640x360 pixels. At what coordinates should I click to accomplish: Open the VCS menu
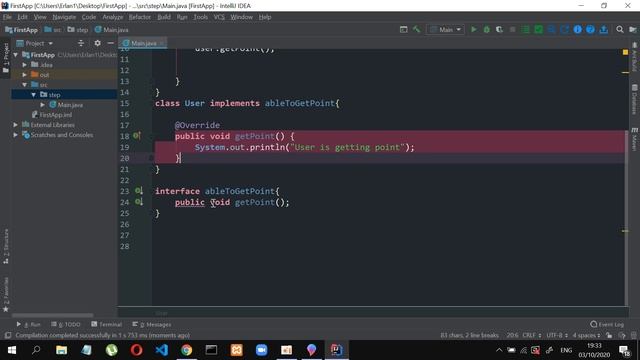coord(219,17)
